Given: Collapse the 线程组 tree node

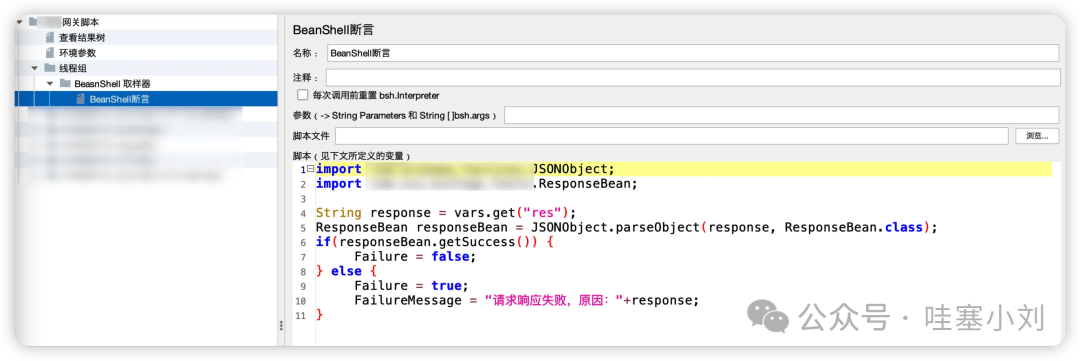Looking at the screenshot, I should pyautogui.click(x=34, y=68).
